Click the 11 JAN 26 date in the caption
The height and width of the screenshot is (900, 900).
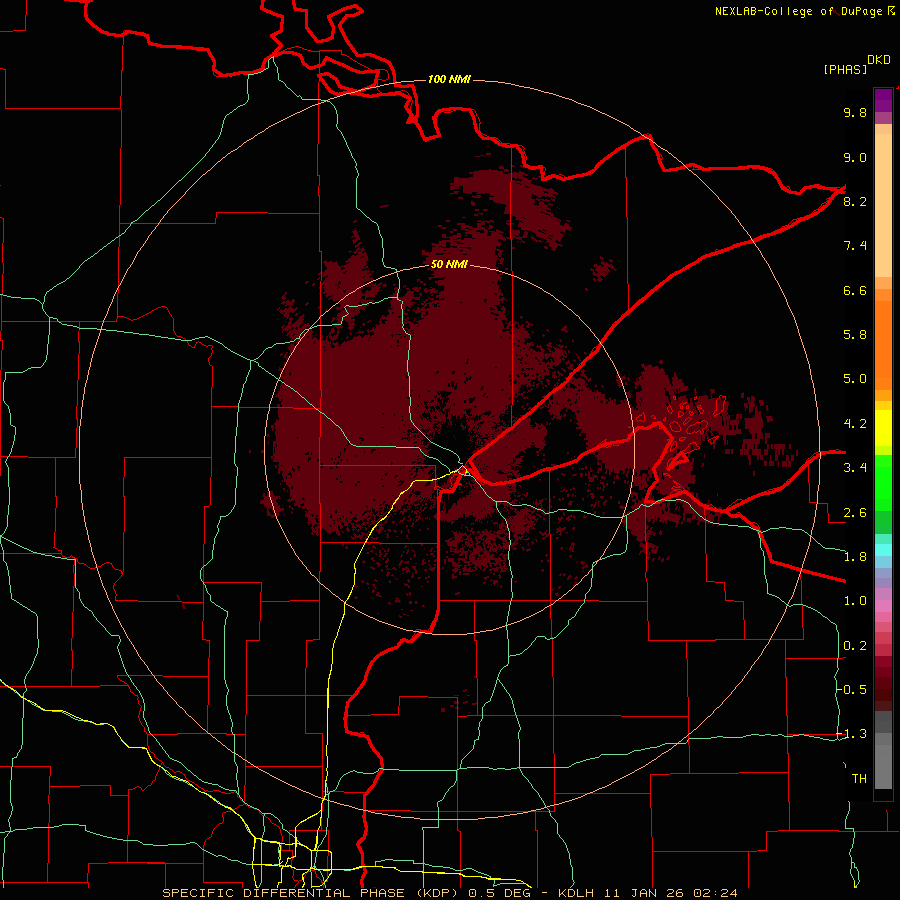point(644,893)
